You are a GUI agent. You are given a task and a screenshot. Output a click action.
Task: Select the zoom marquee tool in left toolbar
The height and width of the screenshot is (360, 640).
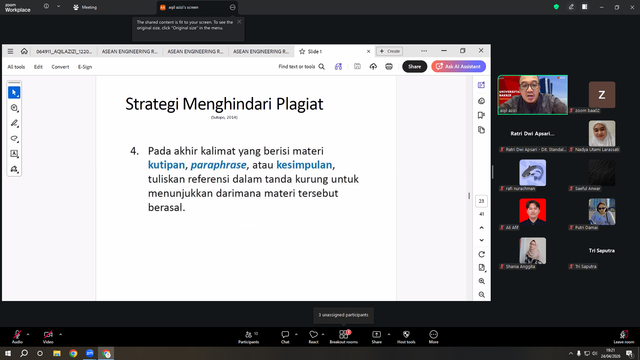click(x=14, y=108)
